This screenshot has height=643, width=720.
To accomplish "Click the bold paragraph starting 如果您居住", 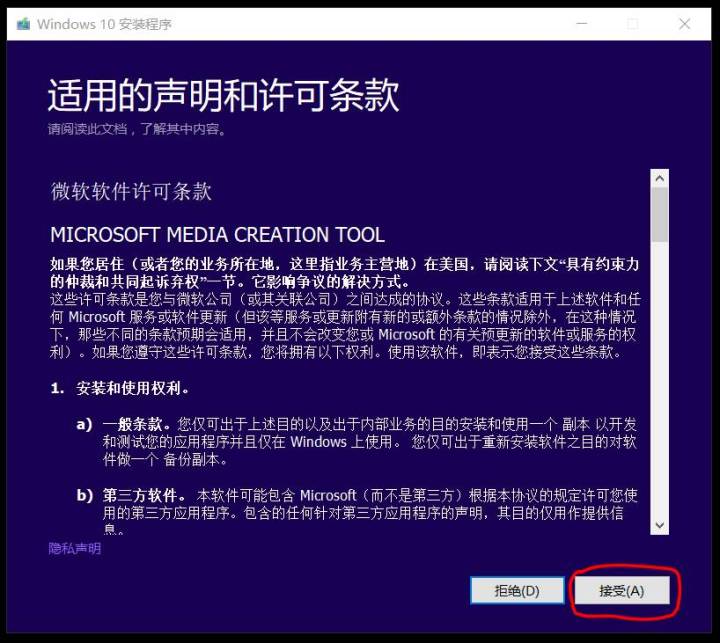I will click(344, 272).
